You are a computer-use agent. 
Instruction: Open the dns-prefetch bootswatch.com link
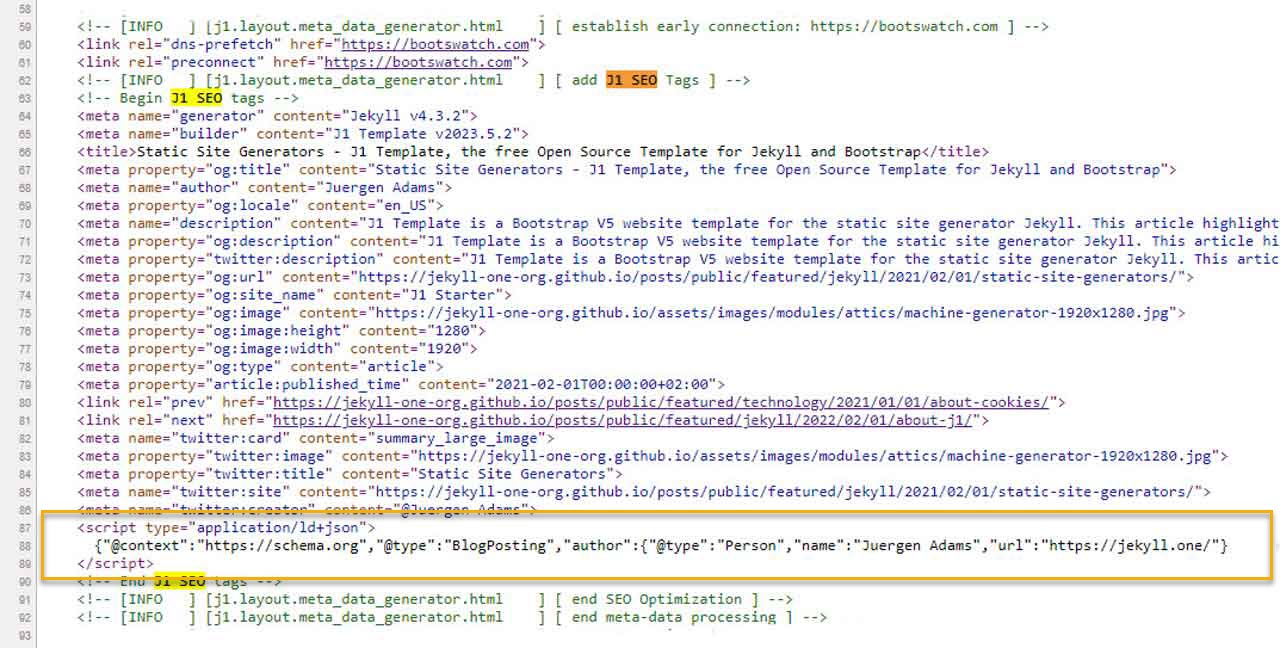[x=435, y=44]
